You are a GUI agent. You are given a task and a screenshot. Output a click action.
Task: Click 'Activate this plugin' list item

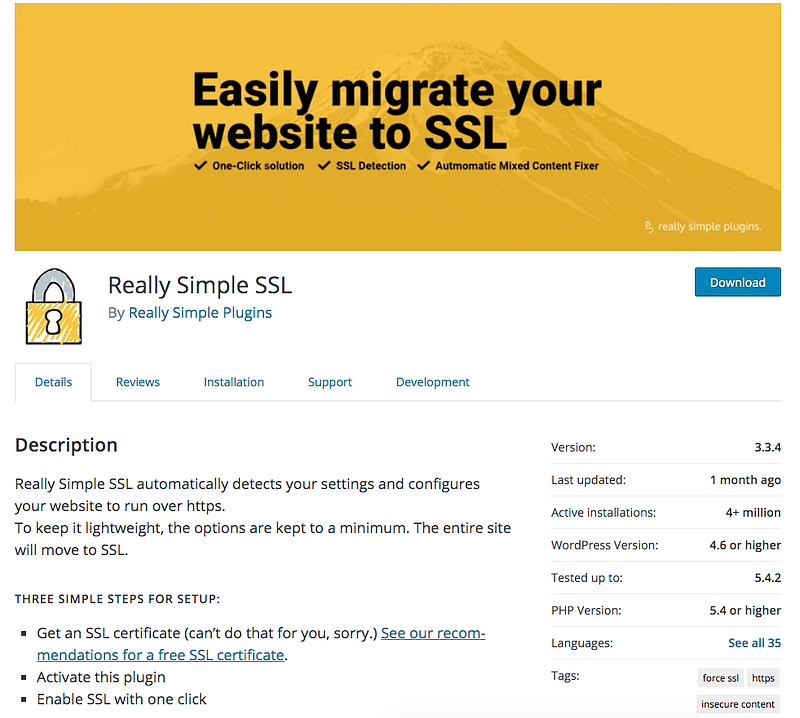[101, 677]
